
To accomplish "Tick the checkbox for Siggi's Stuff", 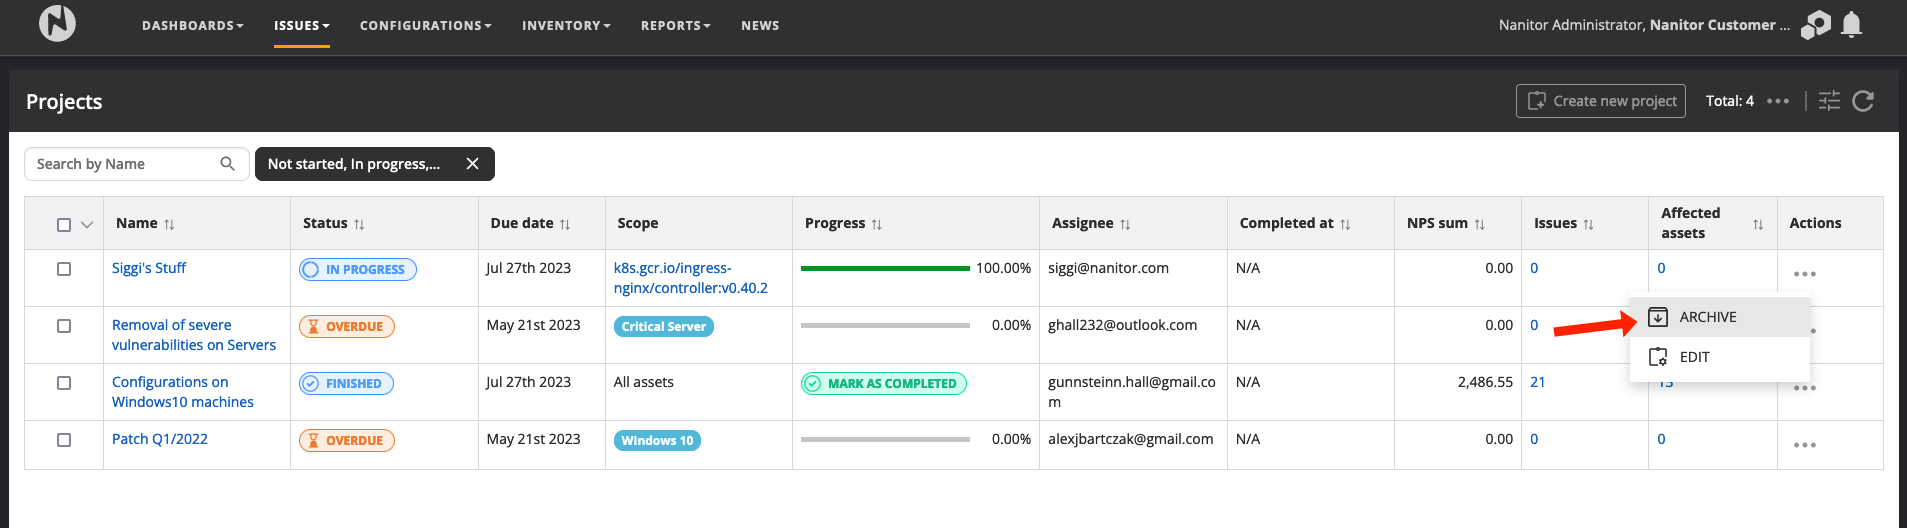I will point(64,269).
